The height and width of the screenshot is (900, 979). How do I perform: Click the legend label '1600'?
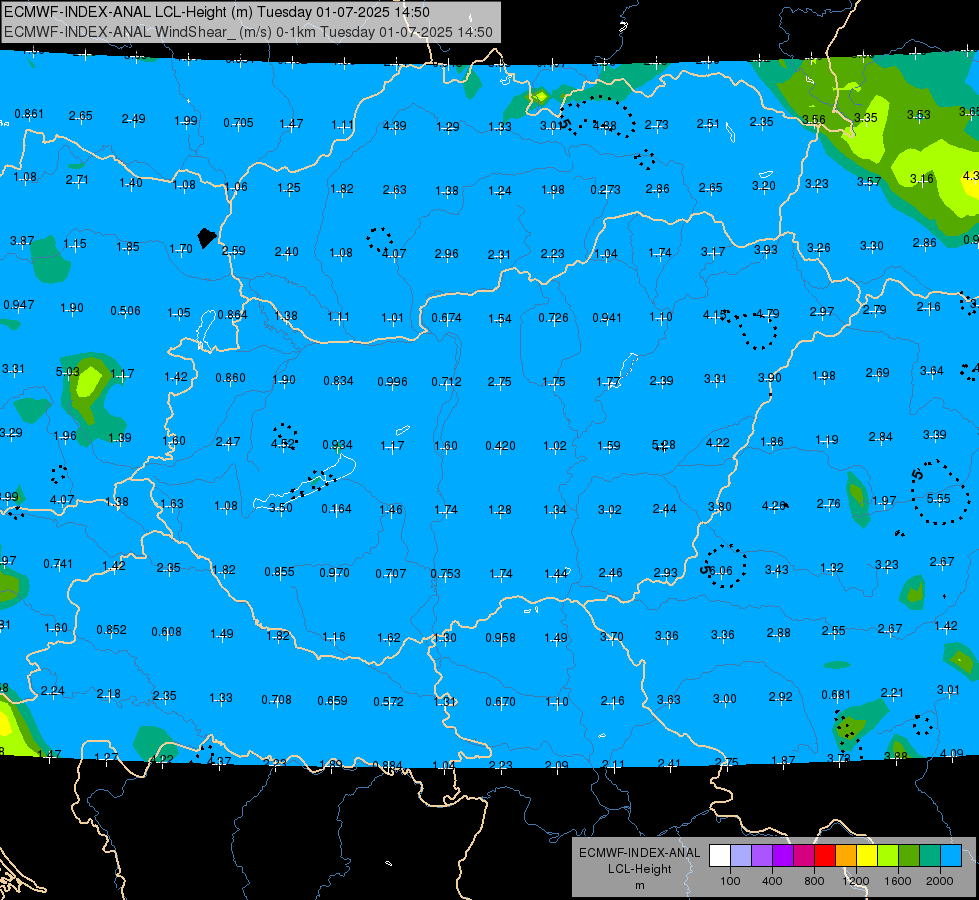click(x=898, y=881)
